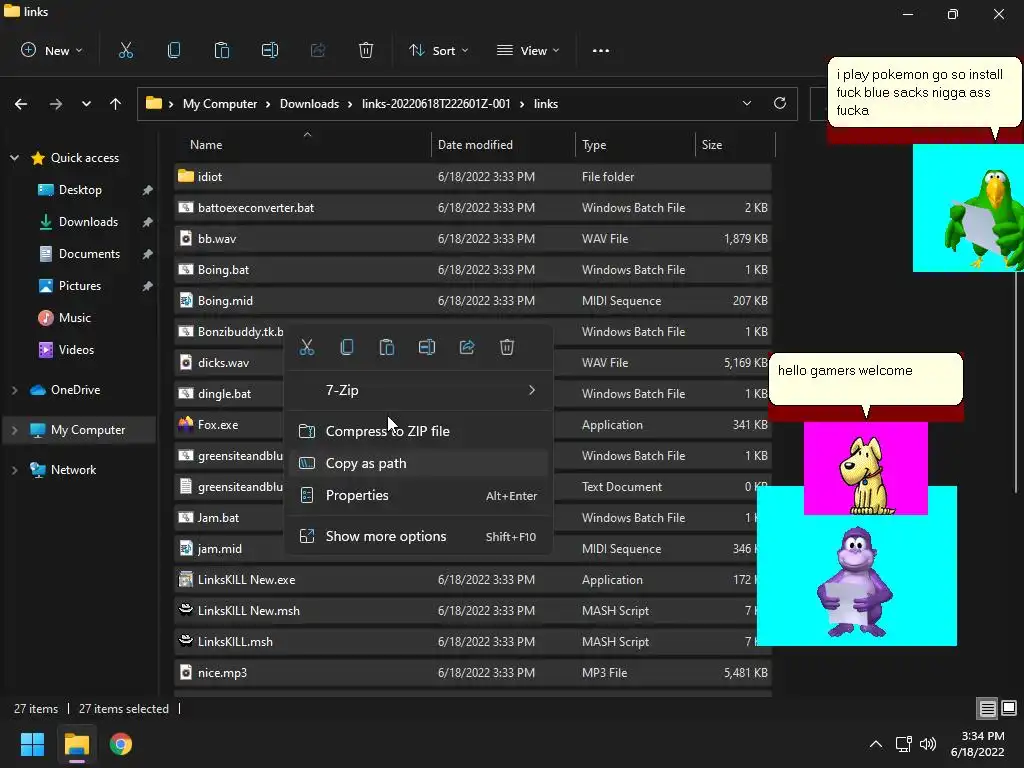Open the Sort dropdown menu
This screenshot has height=768, width=1024.
click(x=438, y=50)
